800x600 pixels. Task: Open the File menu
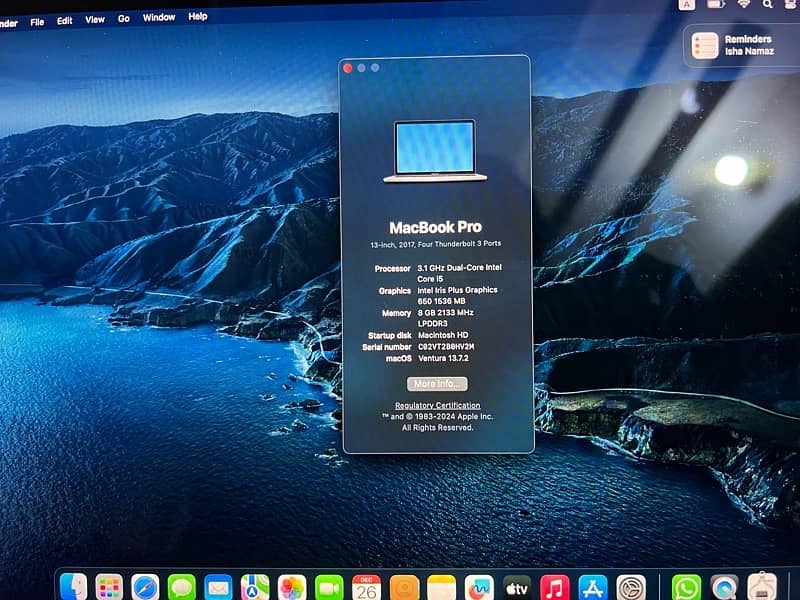point(37,20)
